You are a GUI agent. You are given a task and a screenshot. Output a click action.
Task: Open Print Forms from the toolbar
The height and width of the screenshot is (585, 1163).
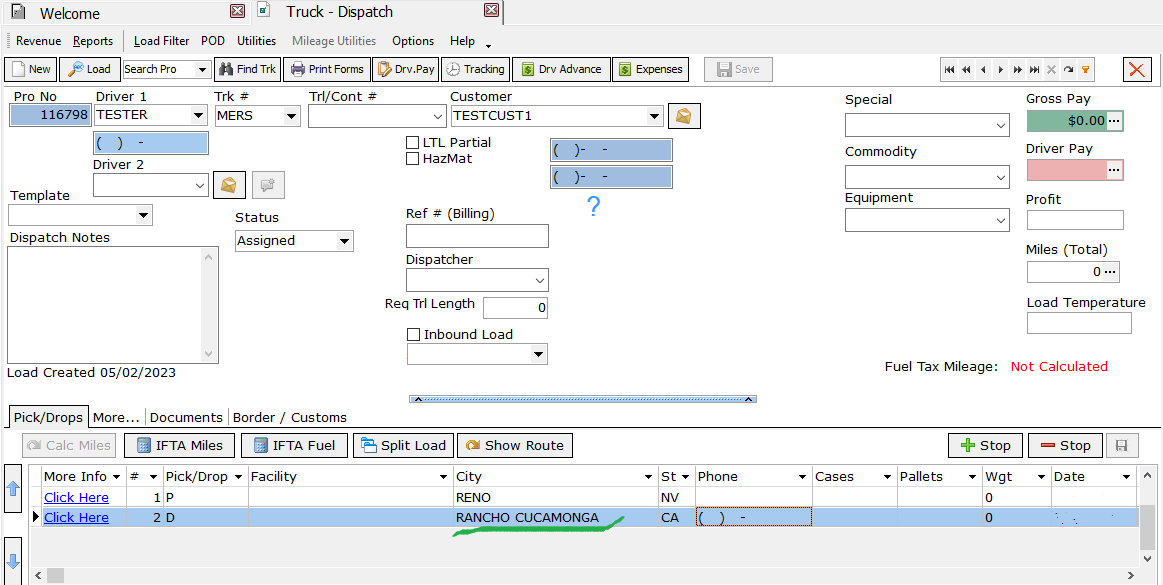pyautogui.click(x=326, y=69)
